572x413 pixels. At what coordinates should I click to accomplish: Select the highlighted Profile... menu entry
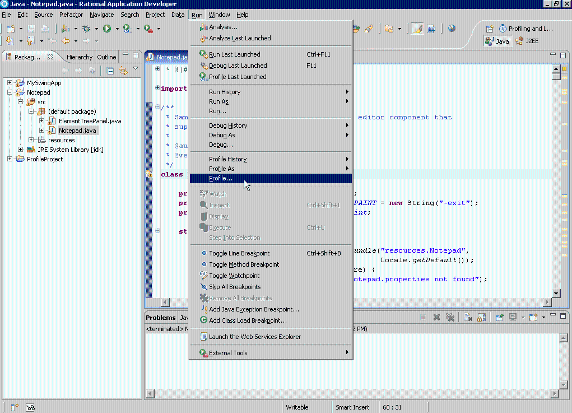271,178
